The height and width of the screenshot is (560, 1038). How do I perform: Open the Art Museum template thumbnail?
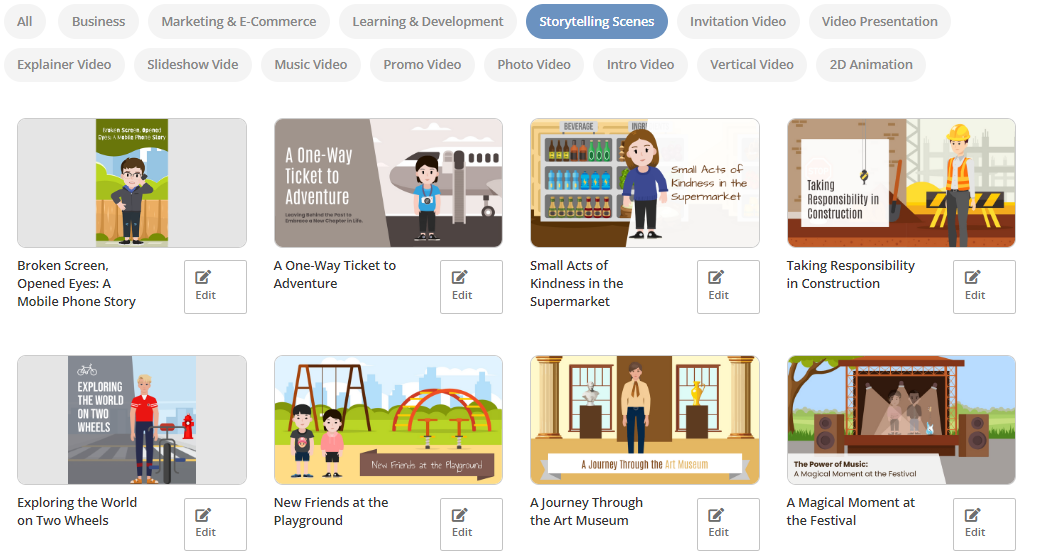(x=645, y=420)
